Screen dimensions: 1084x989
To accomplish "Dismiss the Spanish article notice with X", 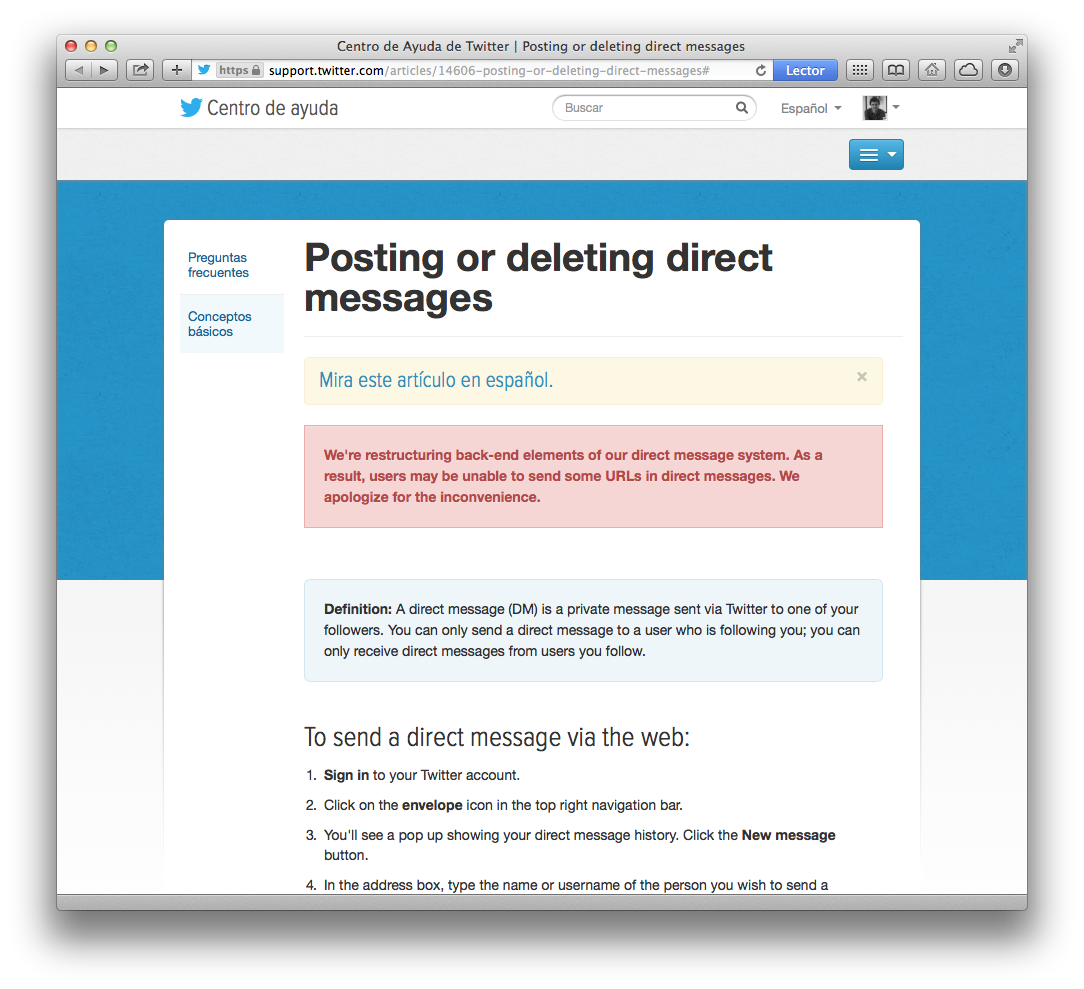I will (x=862, y=377).
